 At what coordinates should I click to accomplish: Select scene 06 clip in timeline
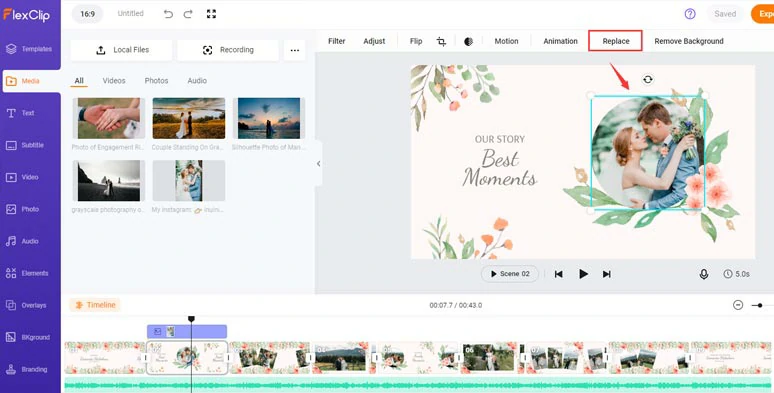tap(489, 357)
